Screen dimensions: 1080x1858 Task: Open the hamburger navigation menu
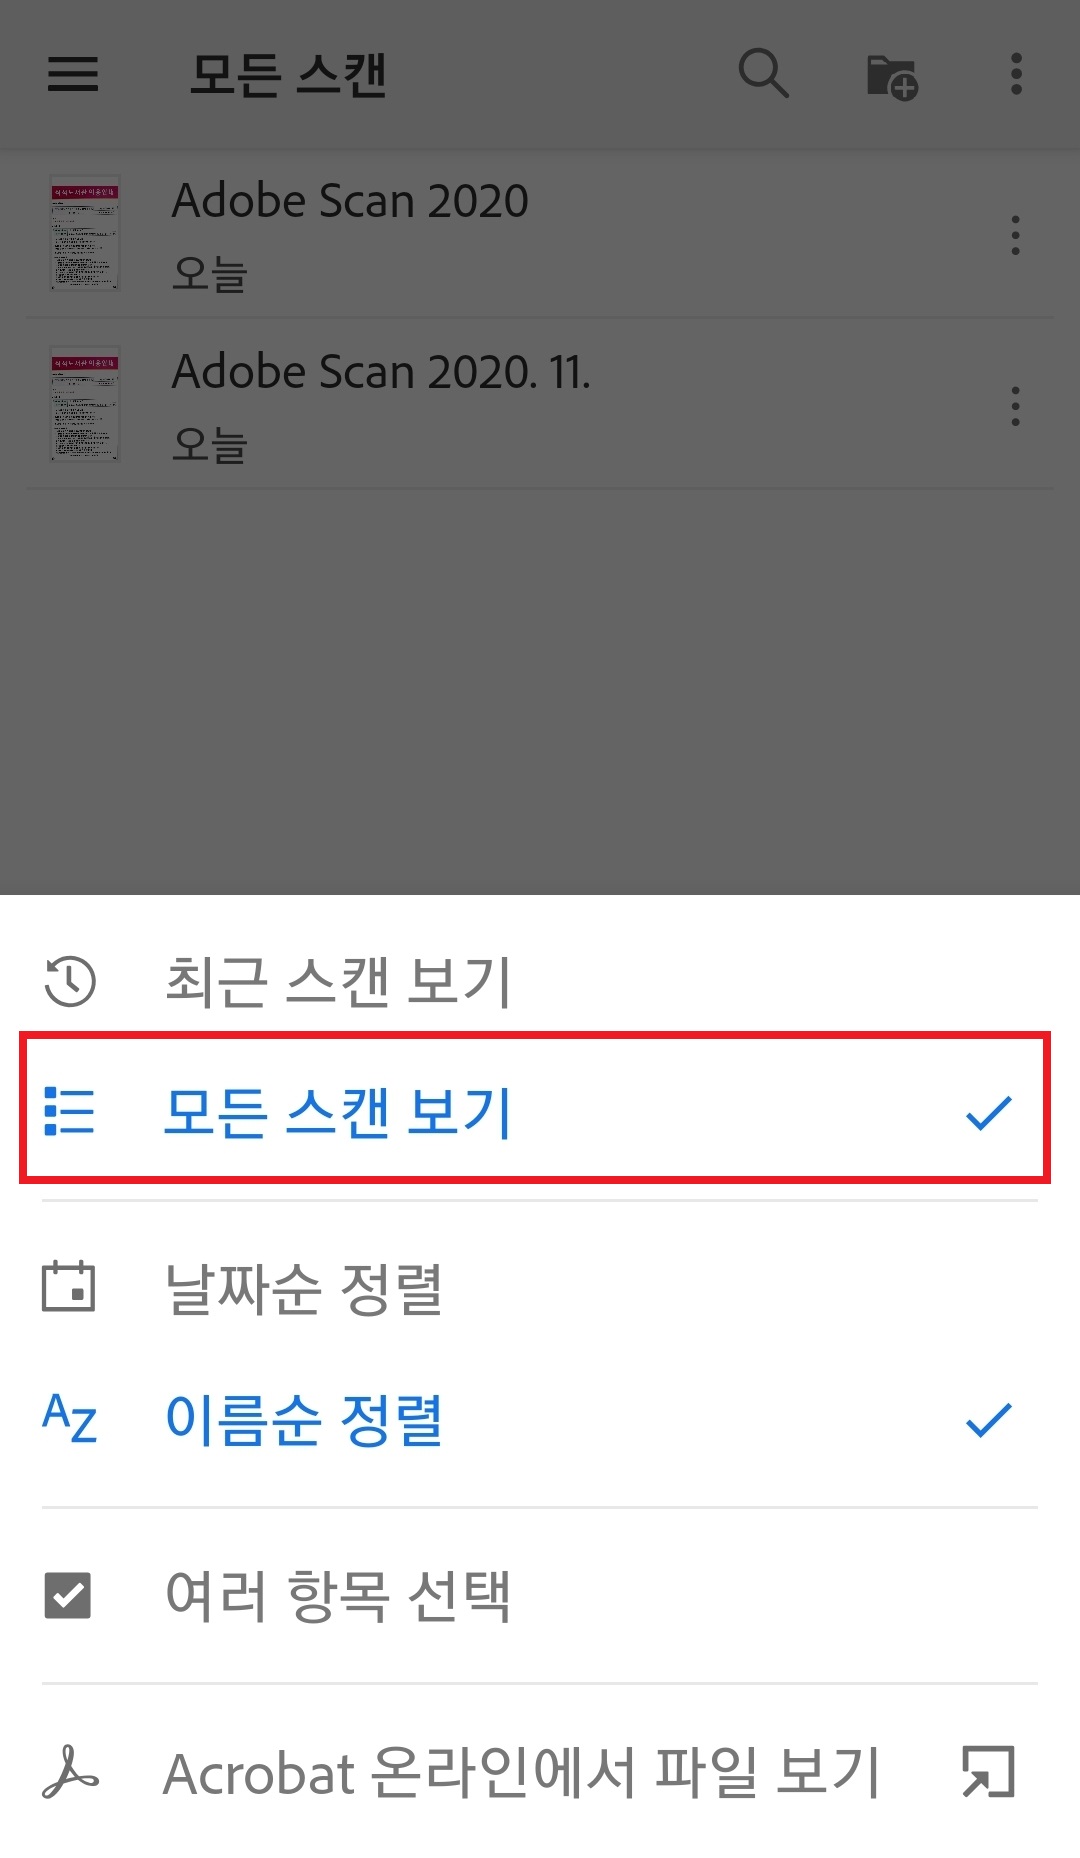click(73, 74)
